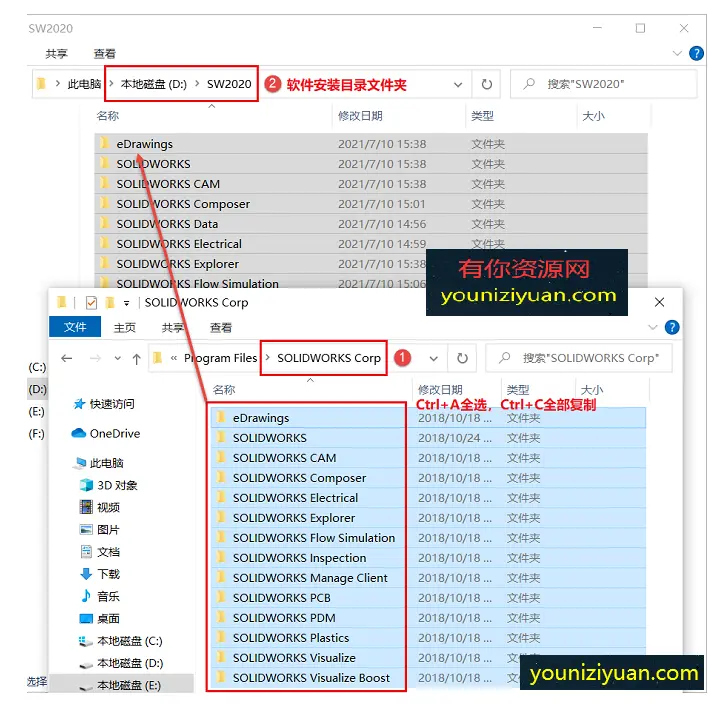Open the 共享 tab in SW2020 window
Viewport: 717px width, 704px height.
tap(57, 53)
